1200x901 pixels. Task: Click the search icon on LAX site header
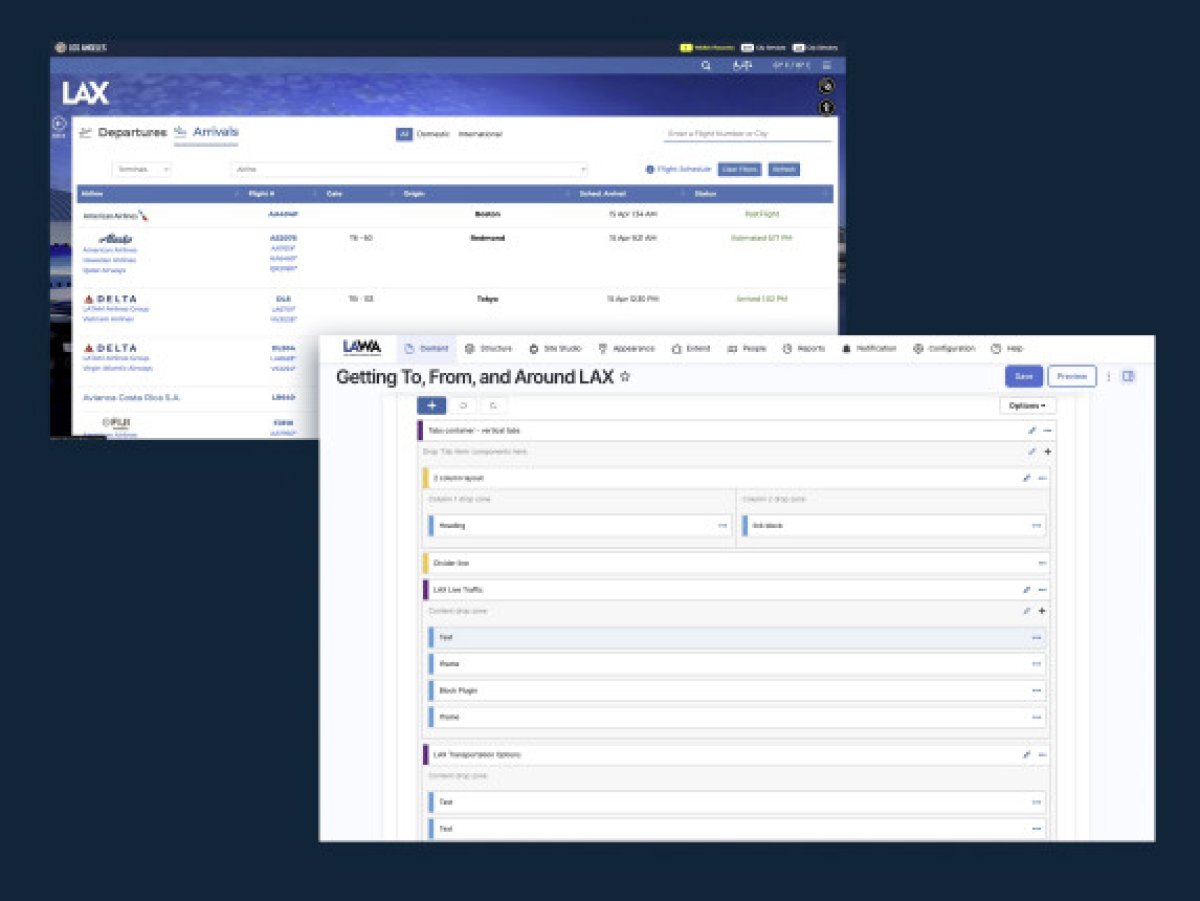(x=707, y=65)
